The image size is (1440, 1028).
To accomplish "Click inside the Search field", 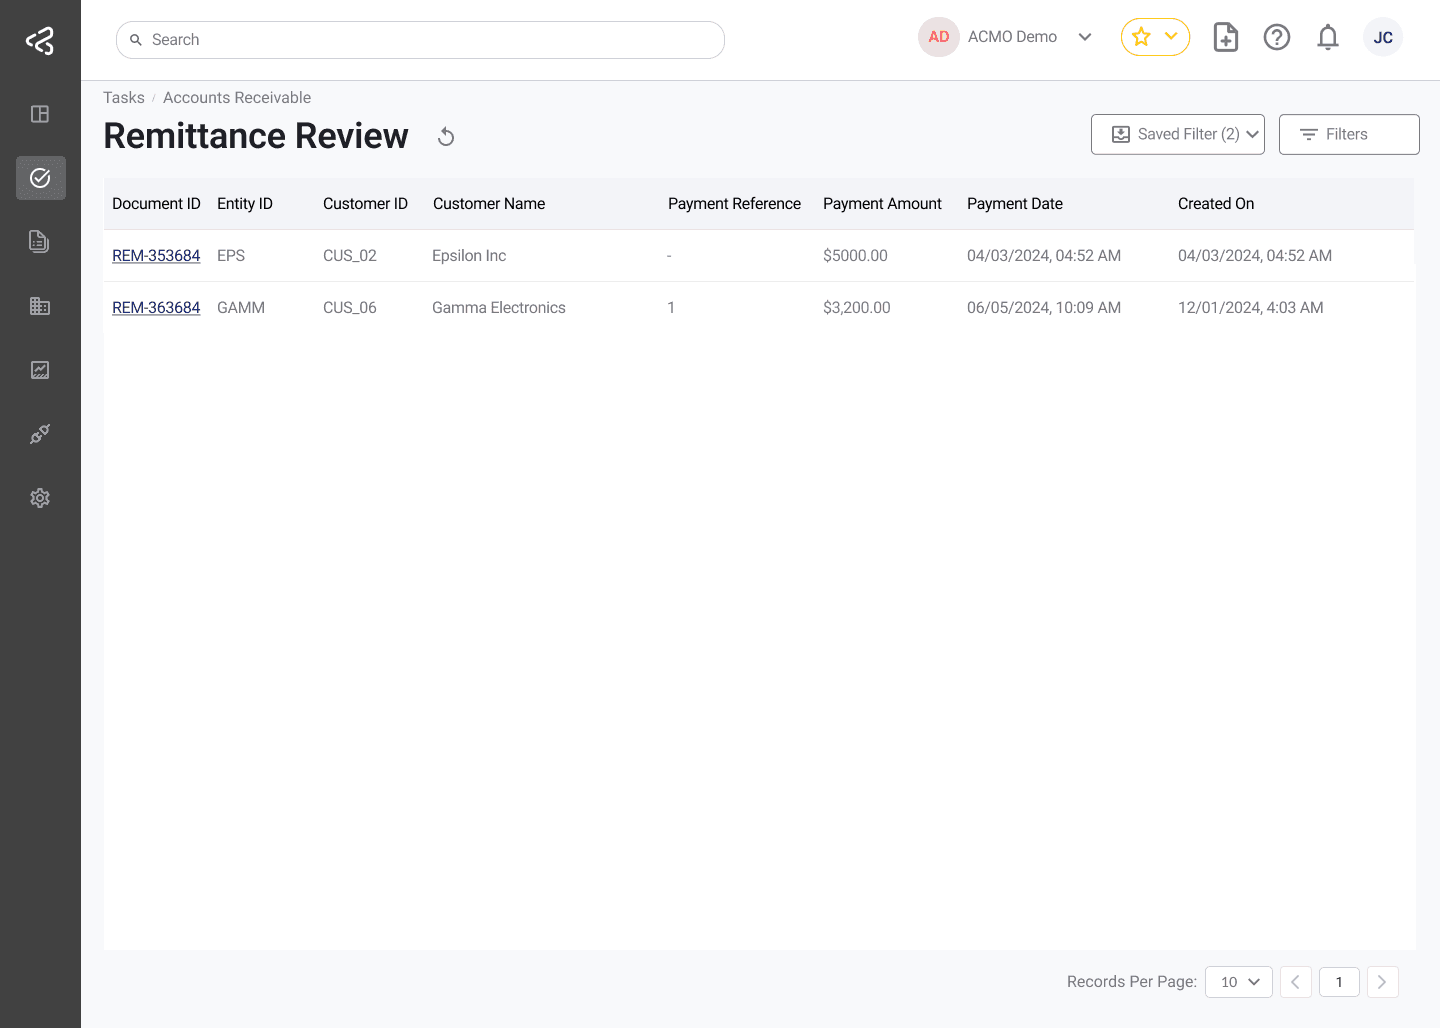I will click(x=420, y=39).
